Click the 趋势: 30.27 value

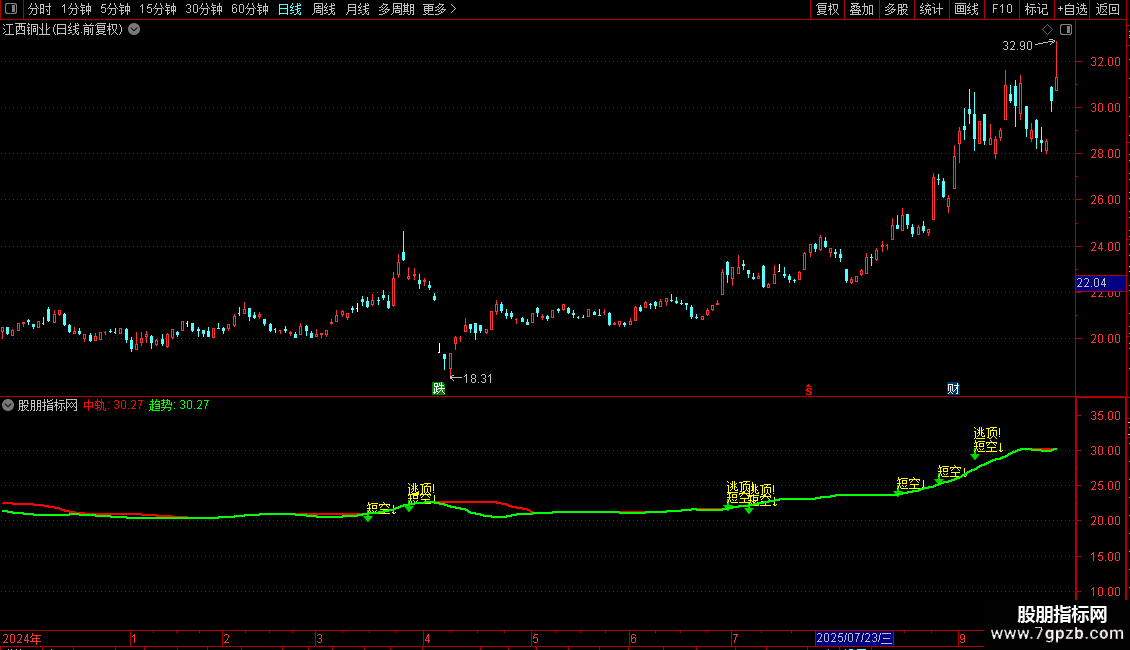pyautogui.click(x=179, y=405)
